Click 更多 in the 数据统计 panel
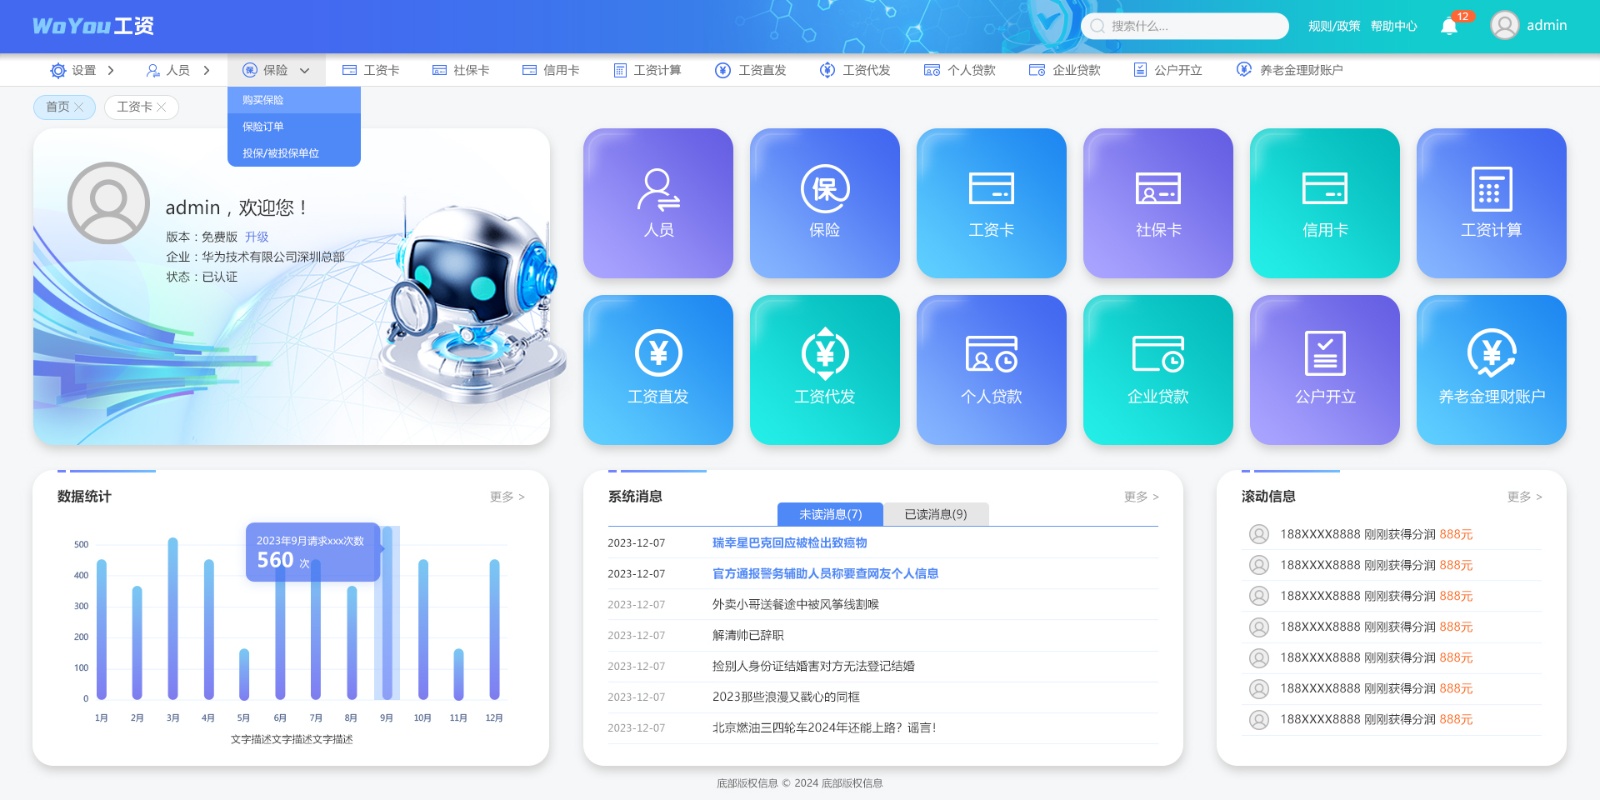 pos(507,496)
